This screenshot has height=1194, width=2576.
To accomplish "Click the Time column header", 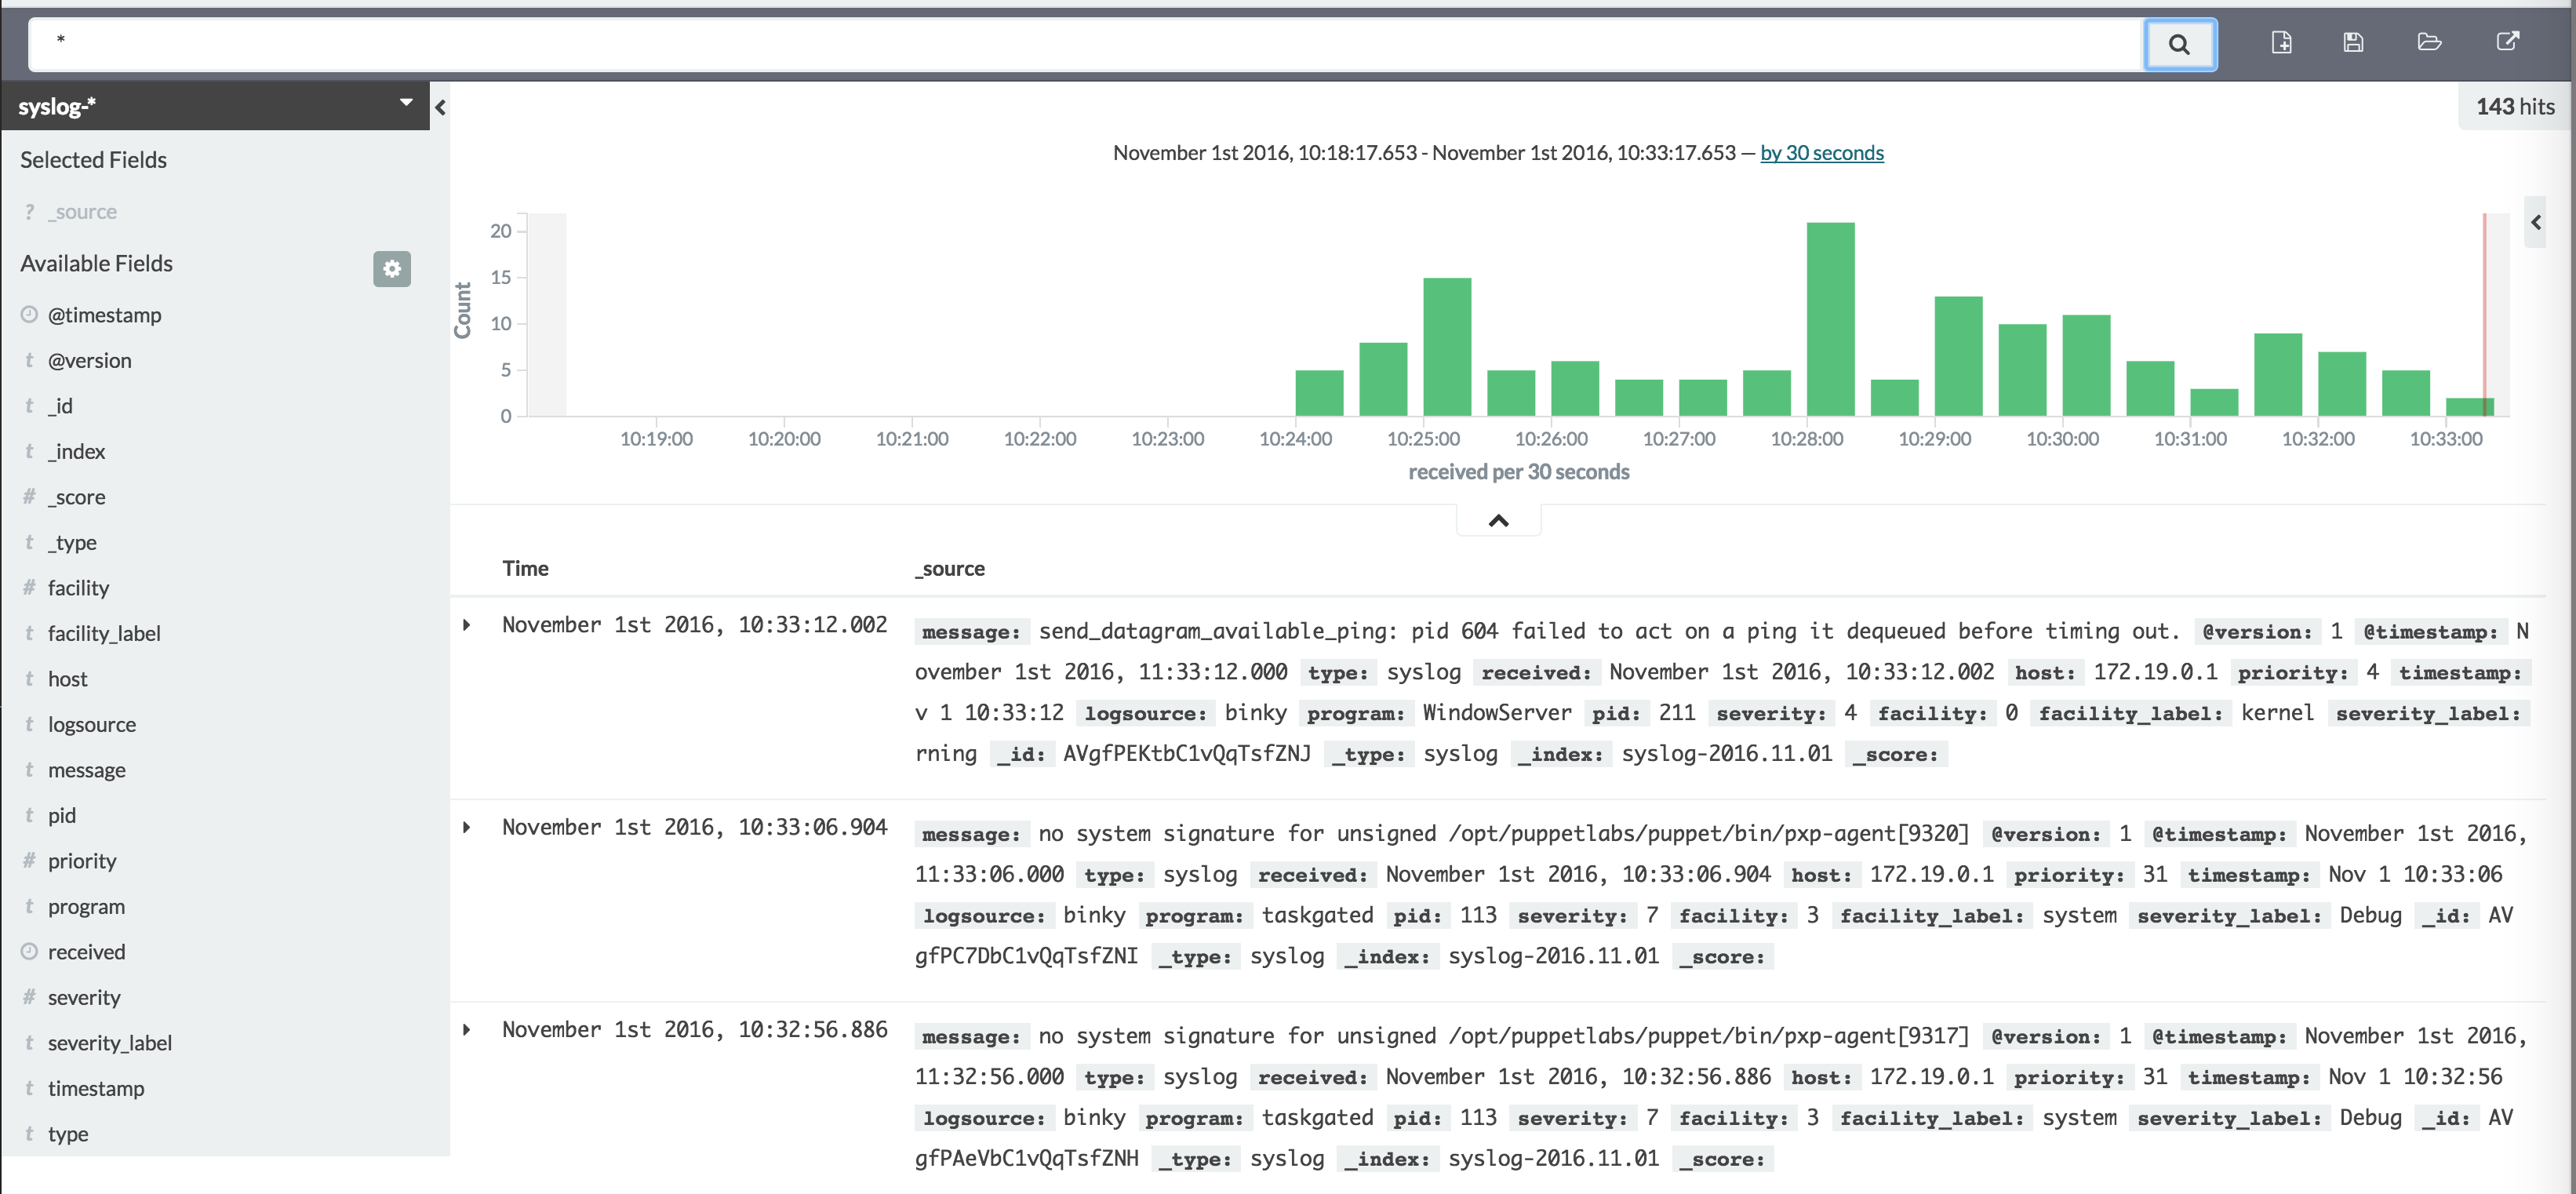I will click(x=525, y=568).
